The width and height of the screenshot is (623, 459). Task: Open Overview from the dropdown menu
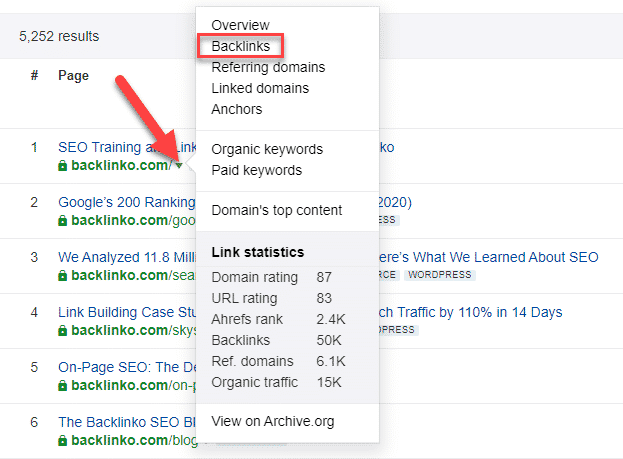pos(240,25)
